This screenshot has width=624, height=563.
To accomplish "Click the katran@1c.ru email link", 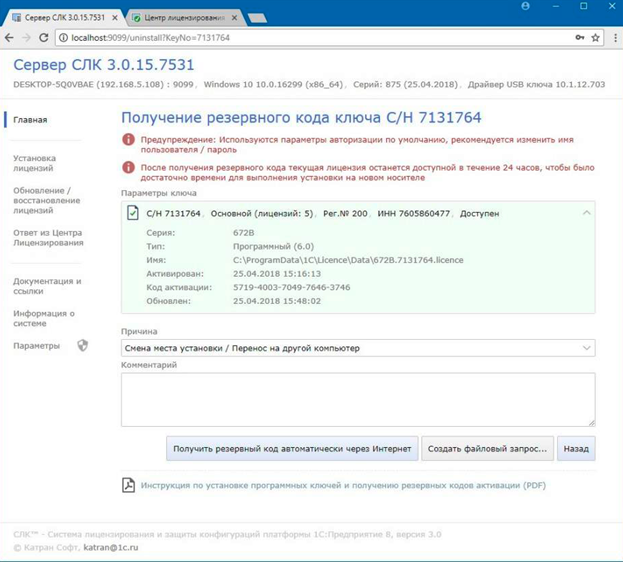I will pyautogui.click(x=110, y=548).
